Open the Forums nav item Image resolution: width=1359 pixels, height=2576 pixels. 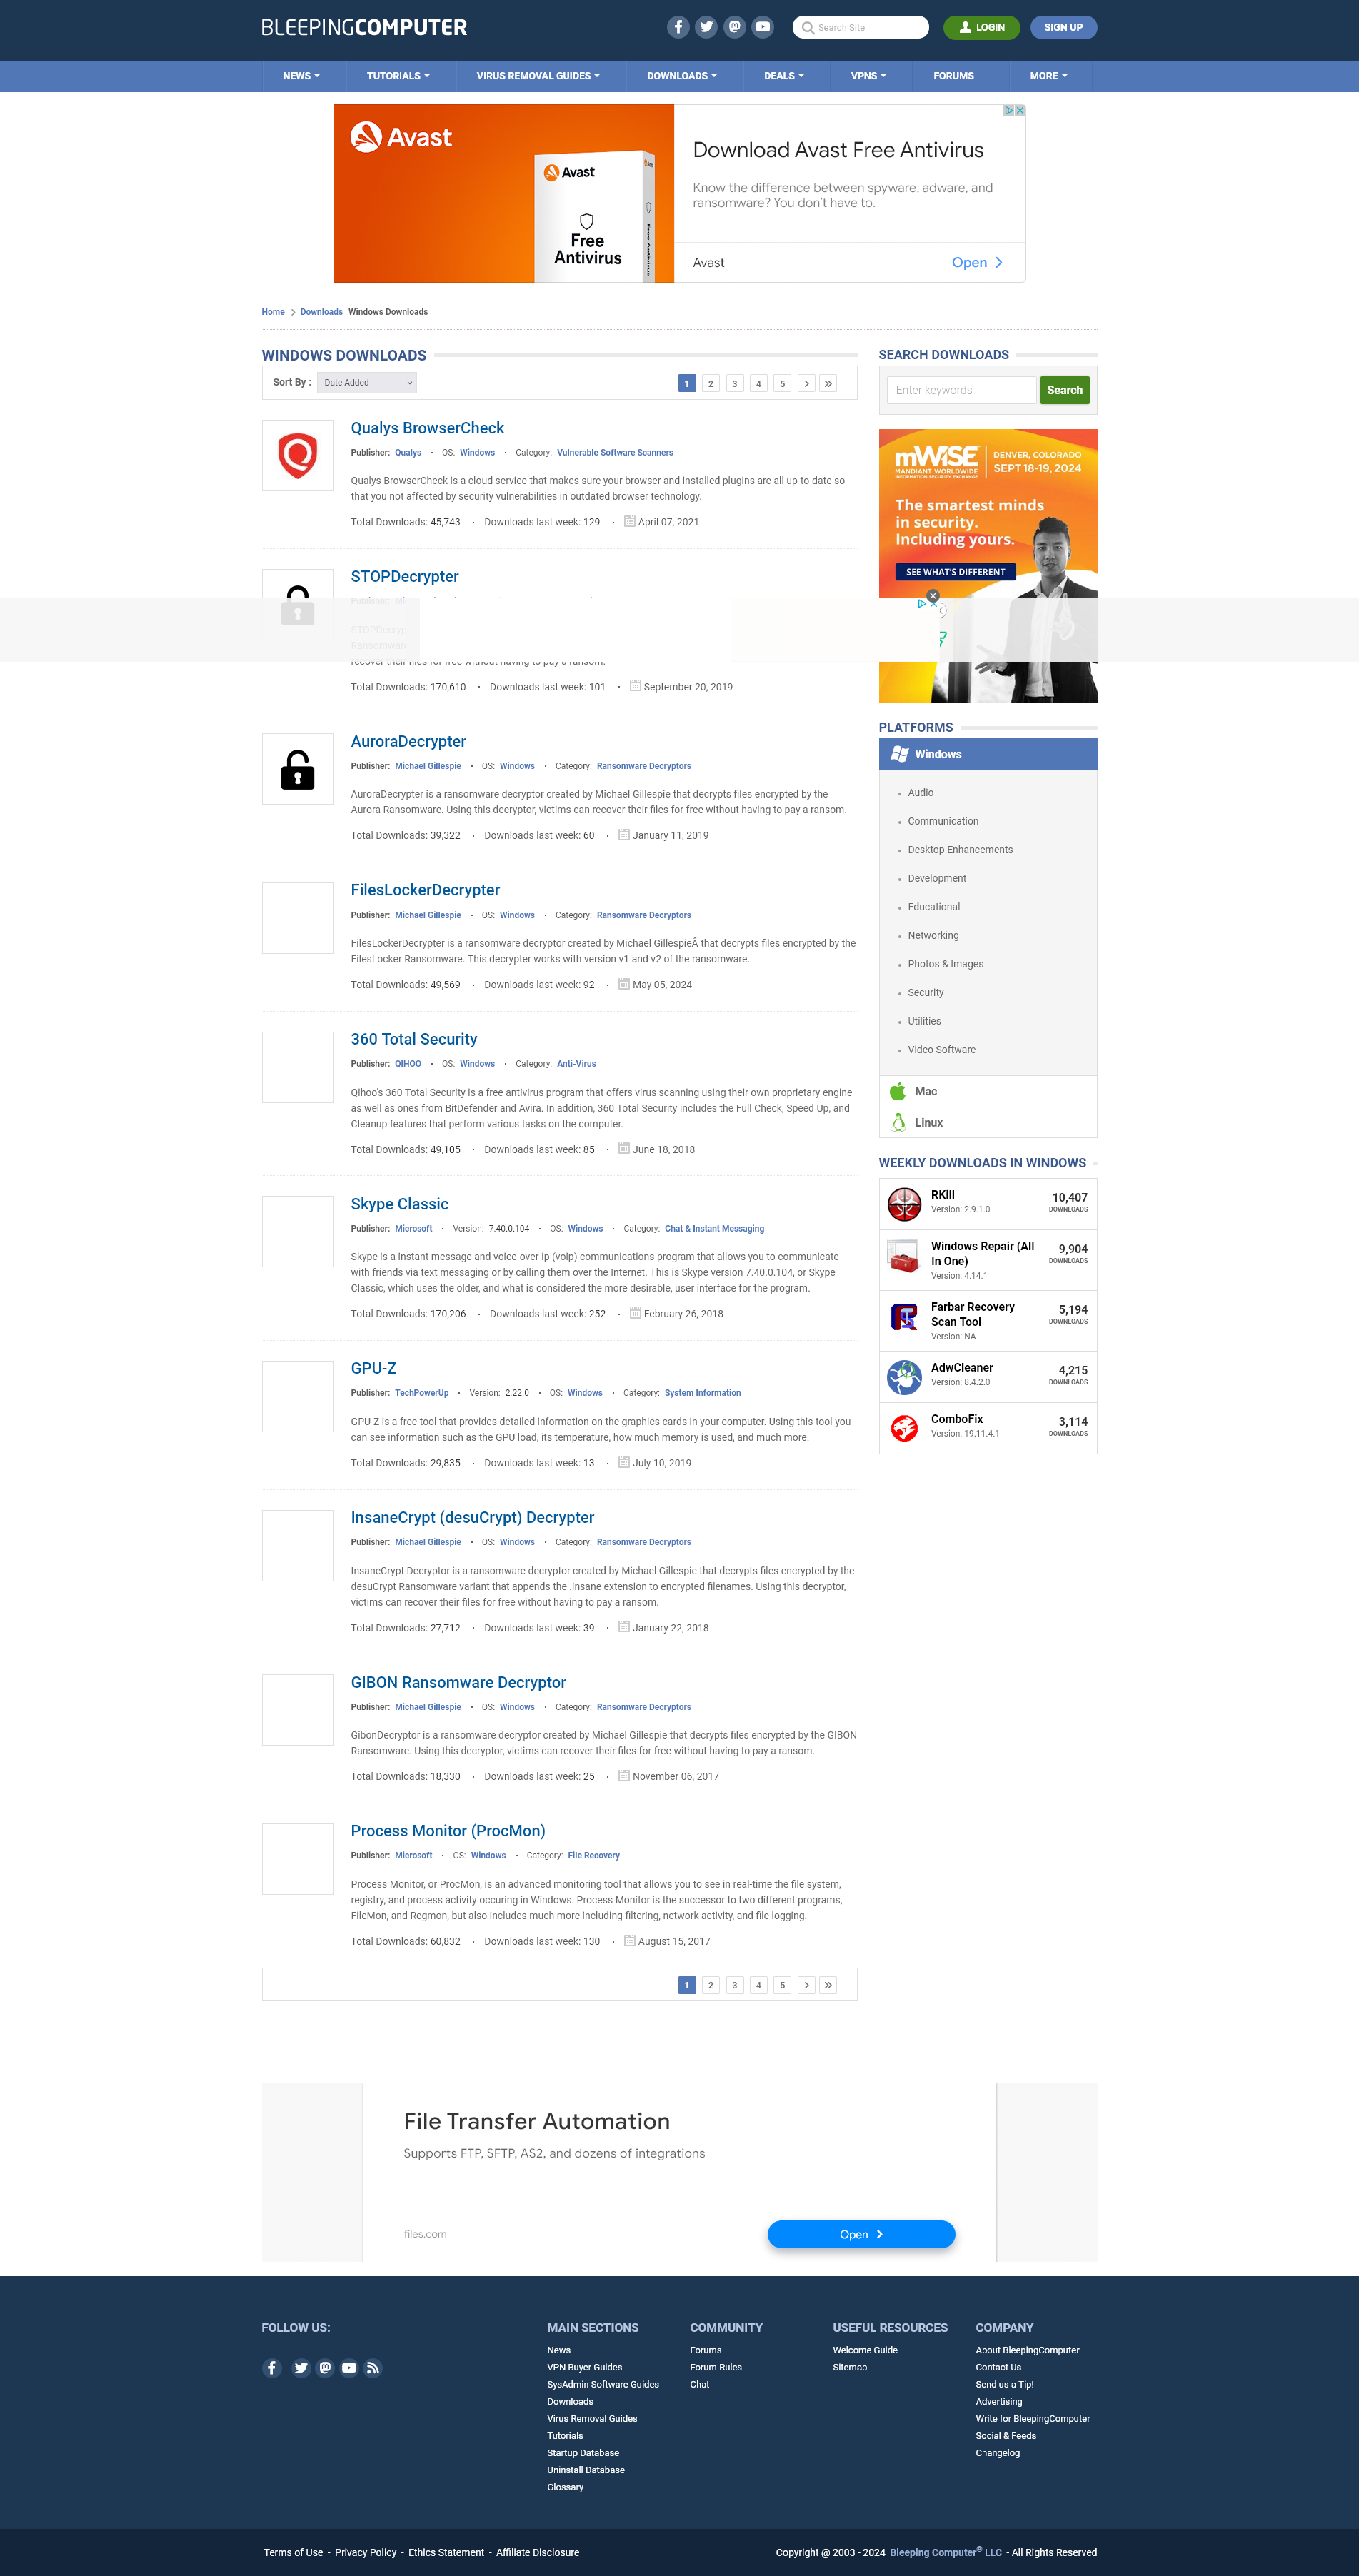tap(953, 76)
